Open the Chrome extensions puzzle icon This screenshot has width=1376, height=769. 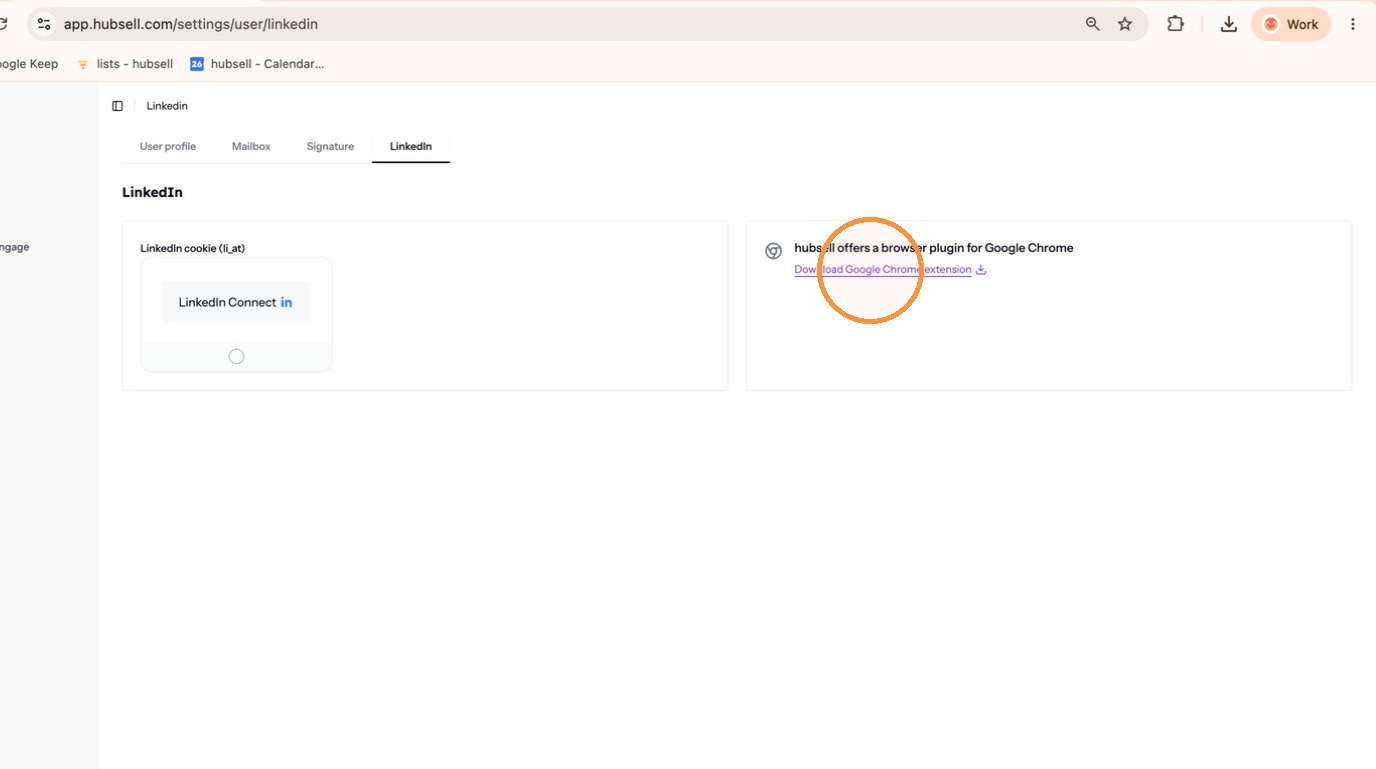click(x=1176, y=24)
